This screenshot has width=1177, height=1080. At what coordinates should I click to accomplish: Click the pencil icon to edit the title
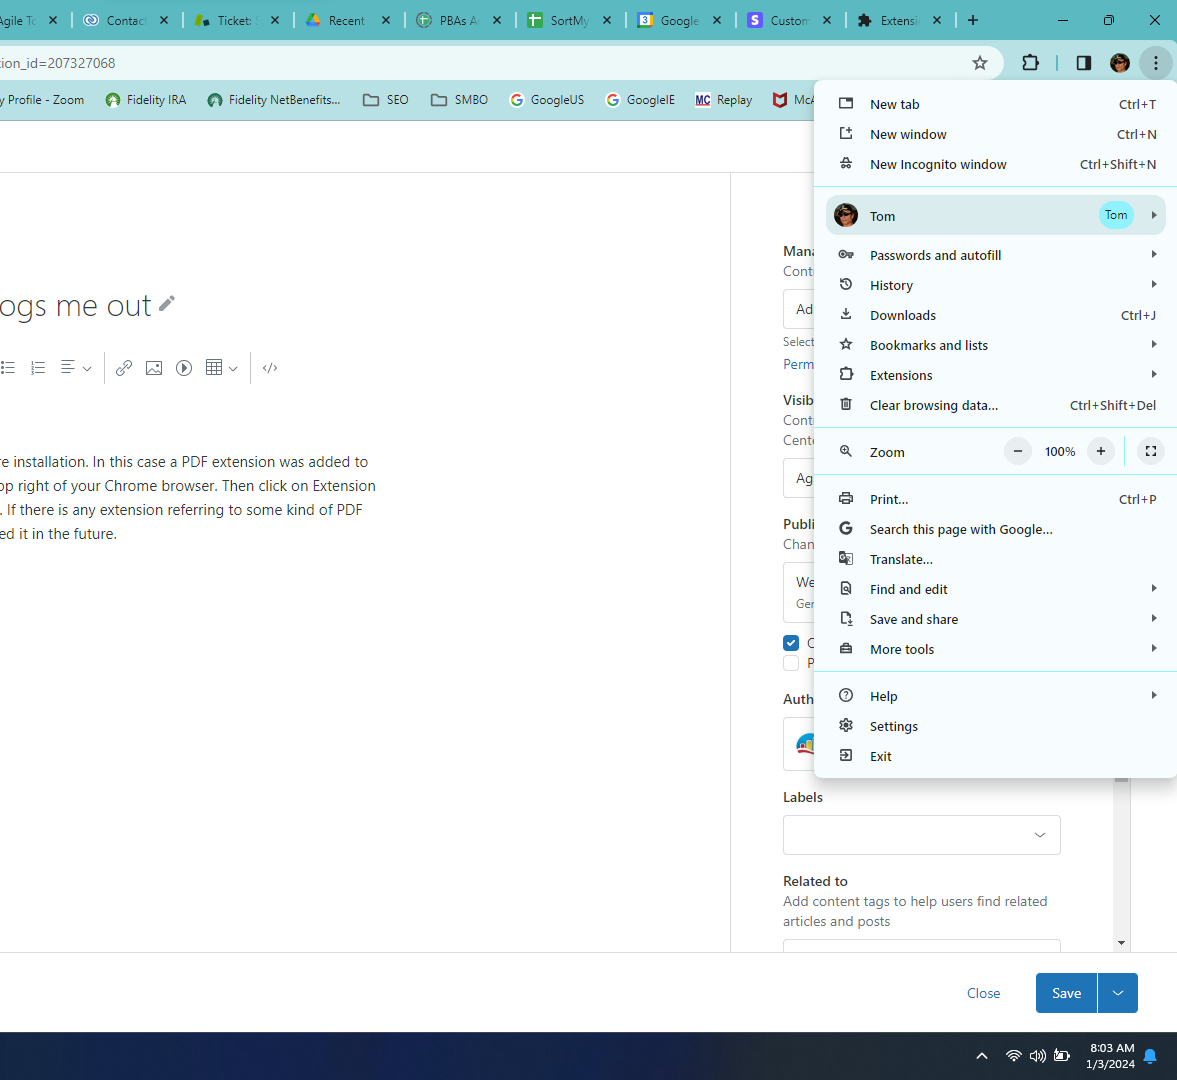click(167, 303)
